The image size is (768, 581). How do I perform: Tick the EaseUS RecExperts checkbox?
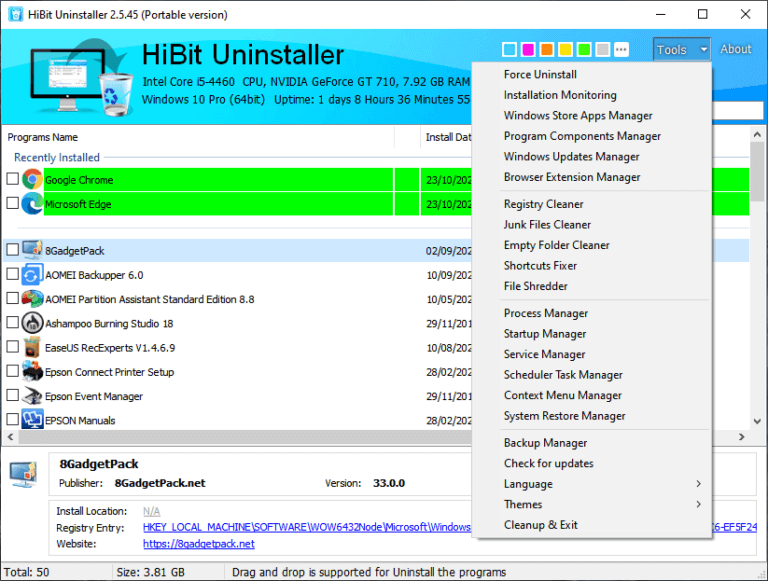pyautogui.click(x=13, y=347)
